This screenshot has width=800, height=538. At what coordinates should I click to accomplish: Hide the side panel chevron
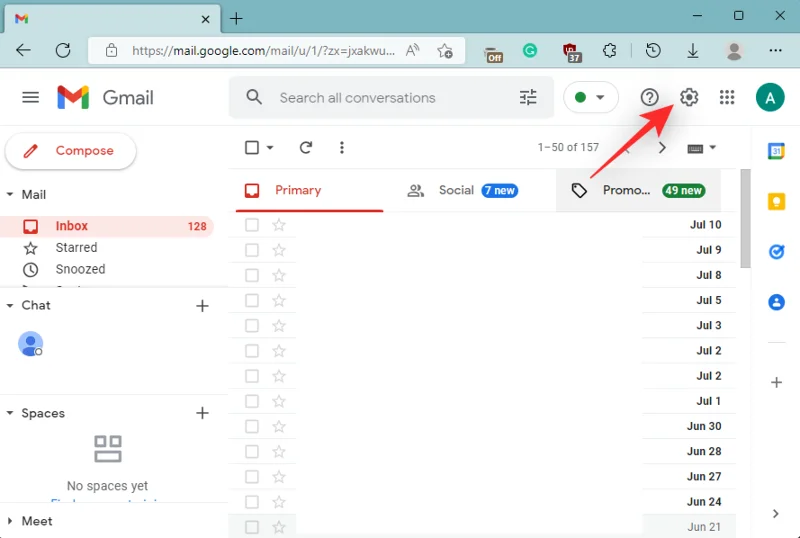(776, 513)
